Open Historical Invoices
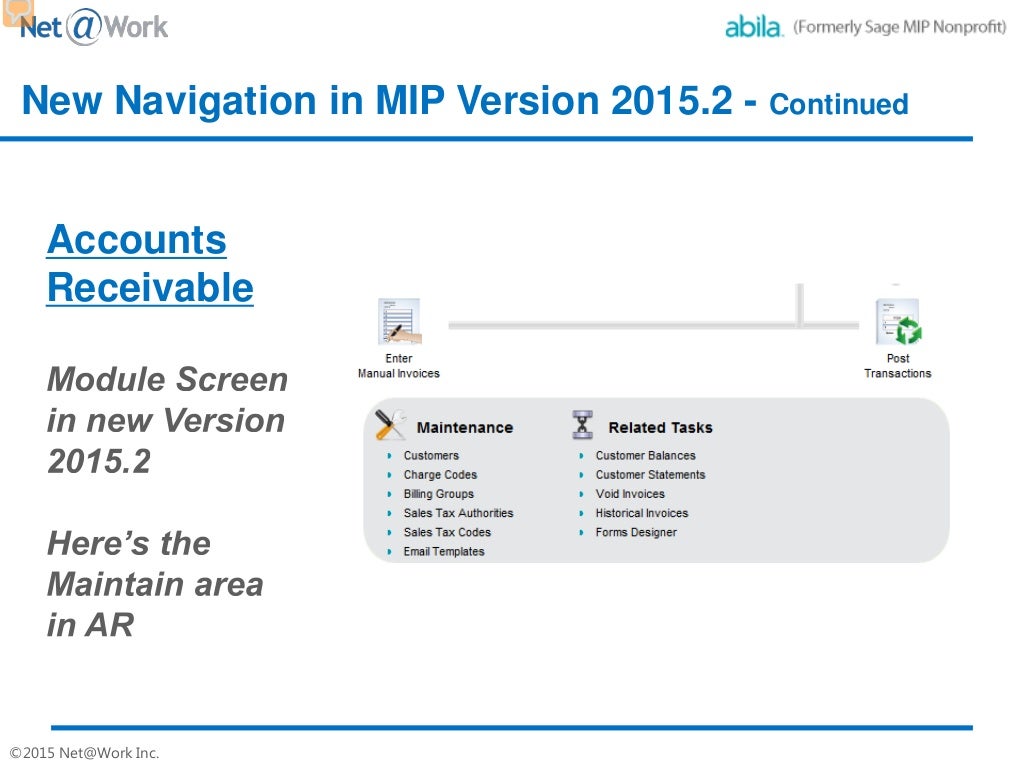The image size is (1024, 768). (x=641, y=513)
